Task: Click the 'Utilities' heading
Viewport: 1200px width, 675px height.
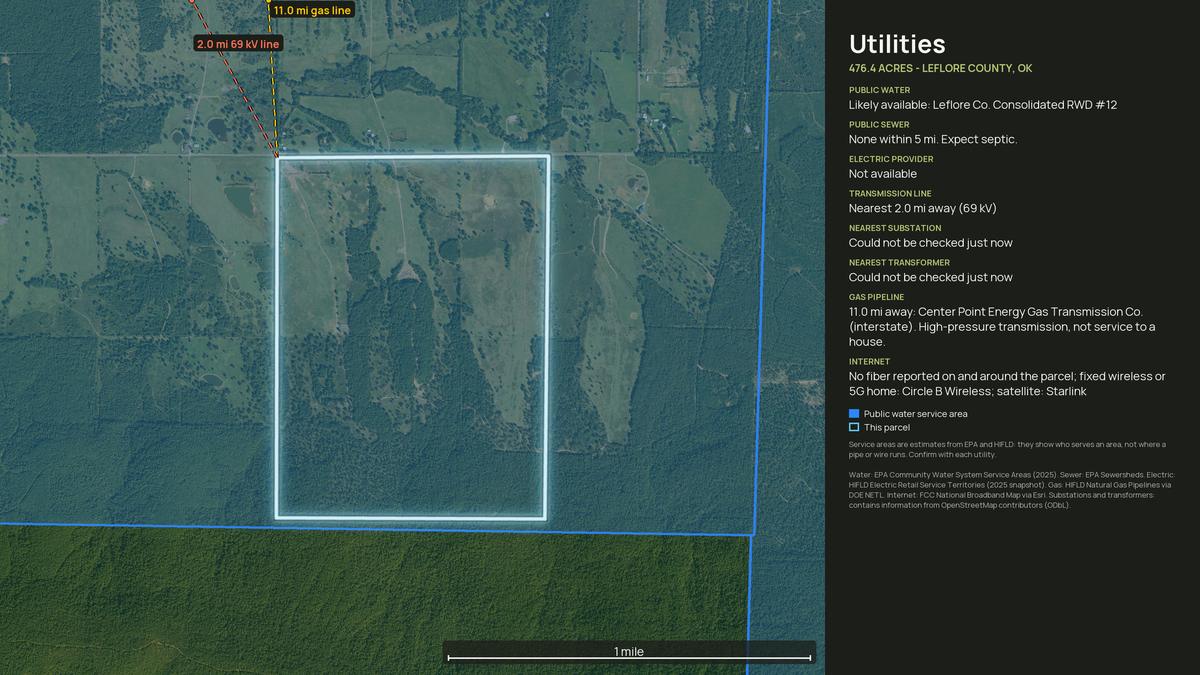Action: click(x=897, y=44)
